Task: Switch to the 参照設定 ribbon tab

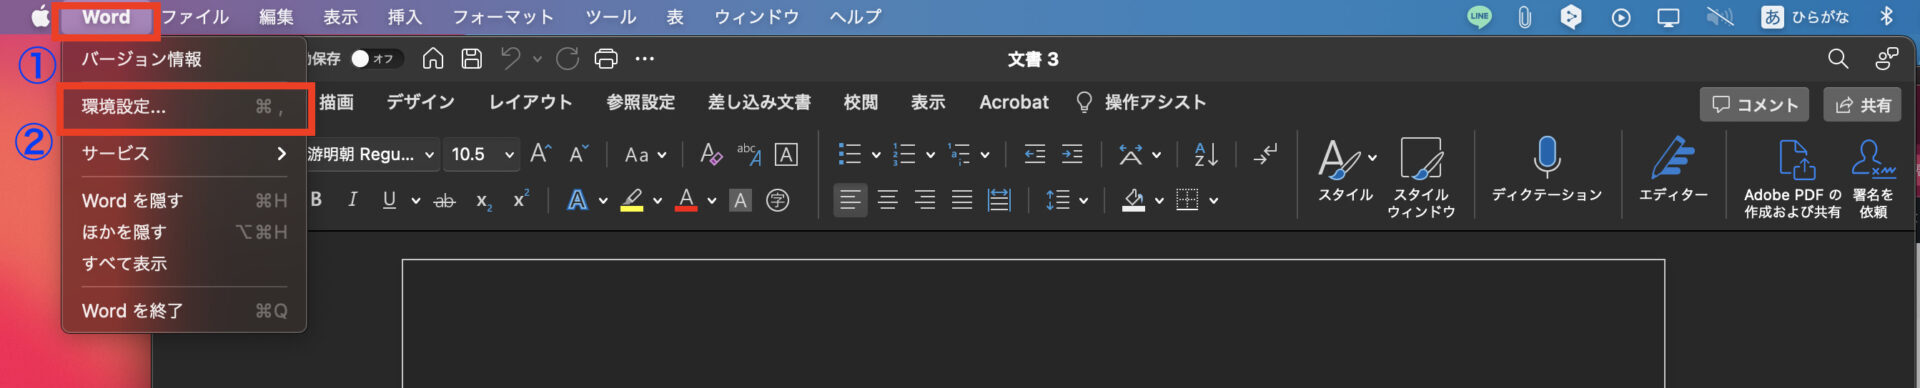Action: (640, 102)
